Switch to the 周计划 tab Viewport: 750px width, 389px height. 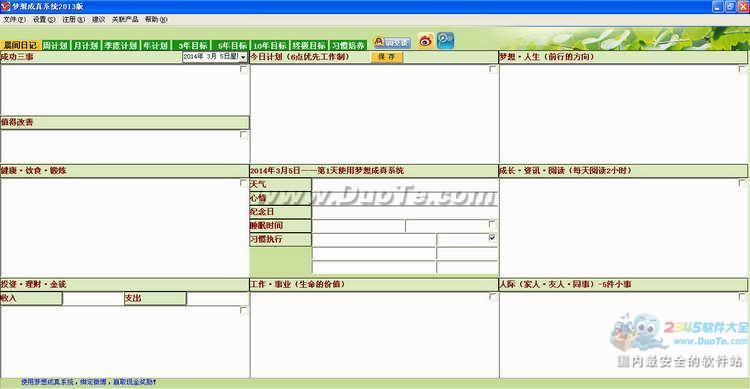click(55, 45)
